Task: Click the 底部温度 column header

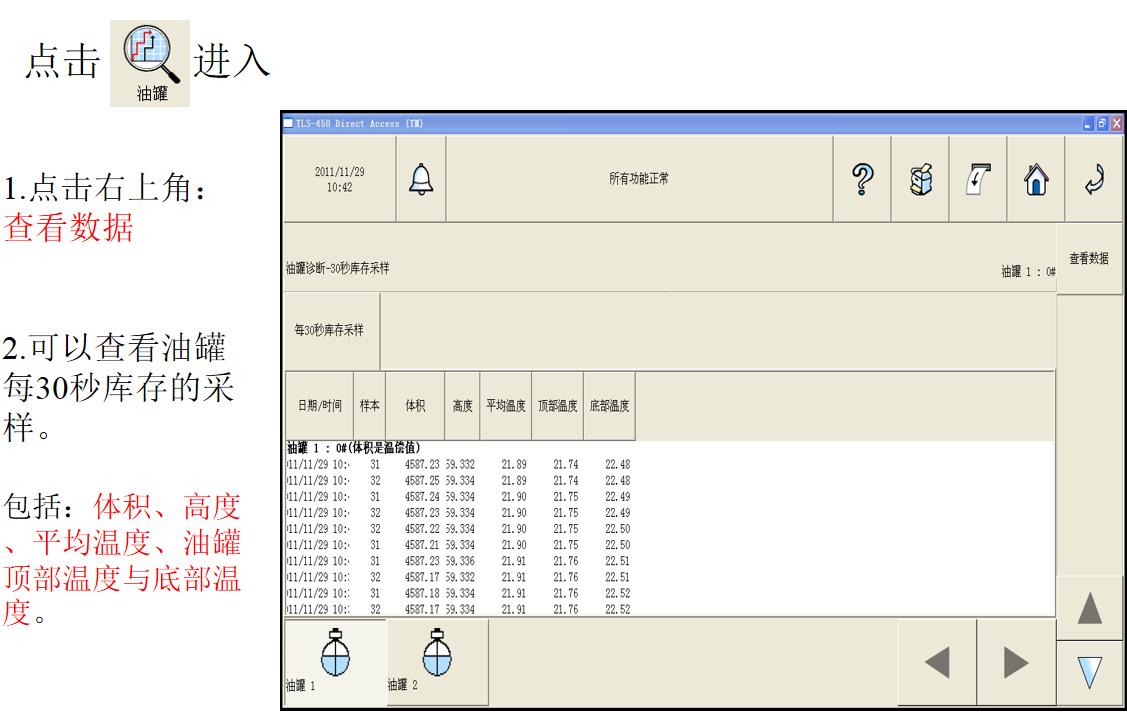Action: point(609,407)
